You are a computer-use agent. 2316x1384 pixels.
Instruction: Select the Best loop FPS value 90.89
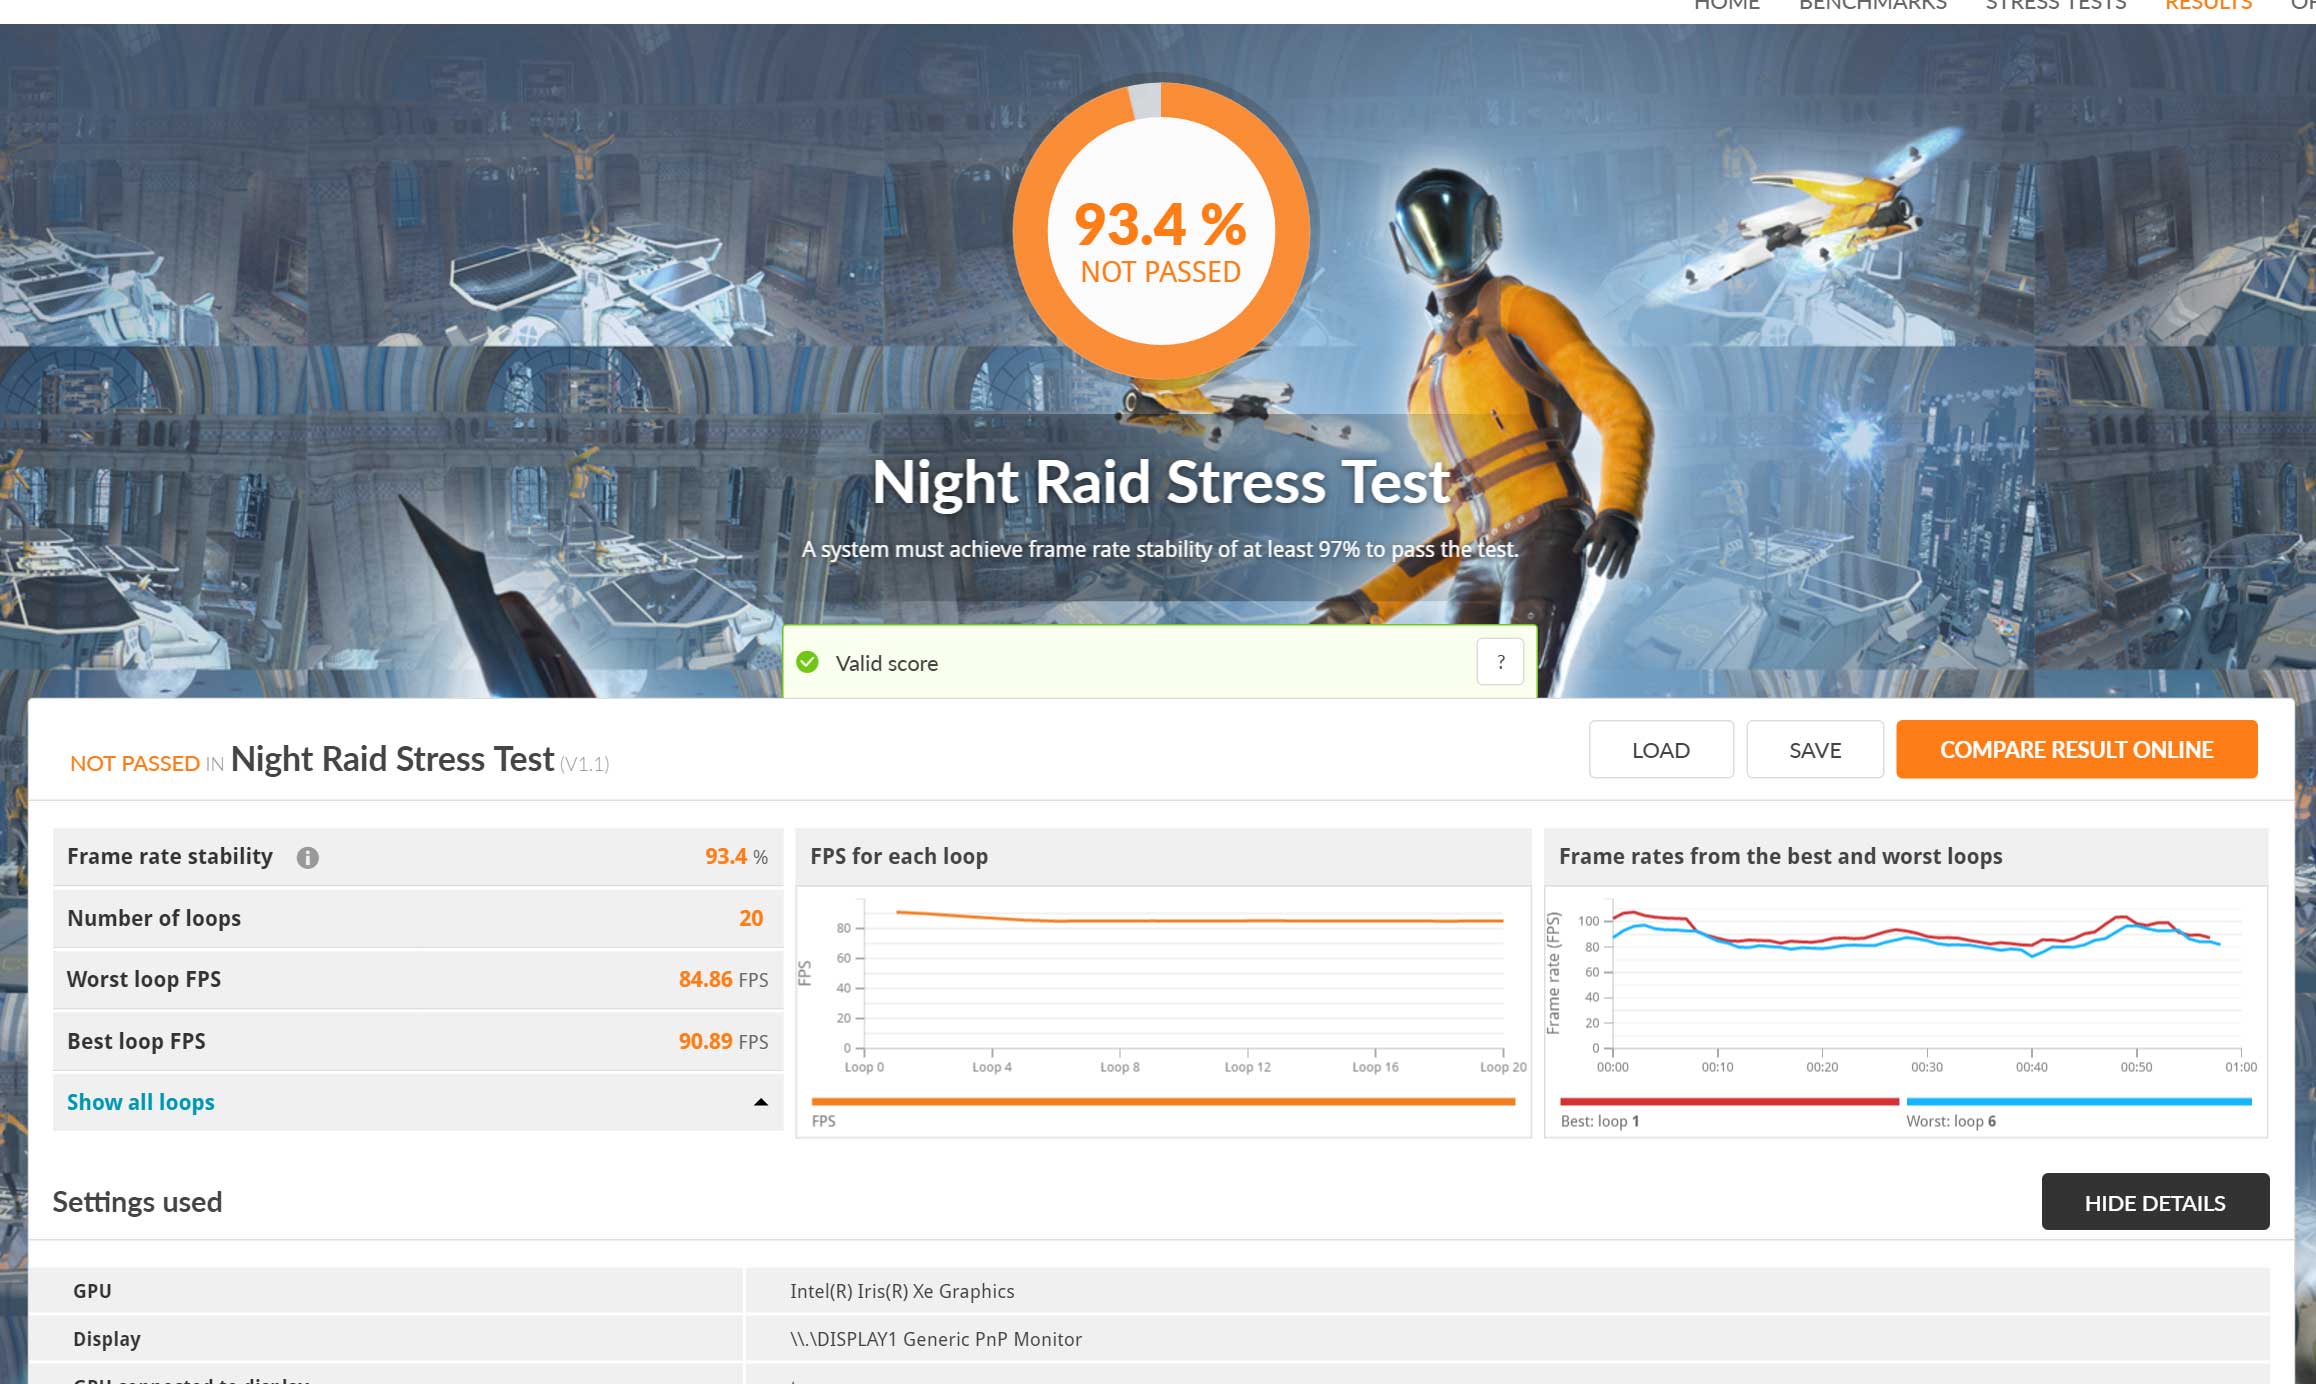coord(706,1041)
